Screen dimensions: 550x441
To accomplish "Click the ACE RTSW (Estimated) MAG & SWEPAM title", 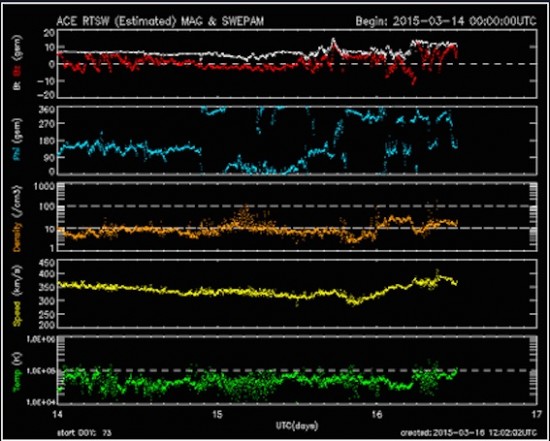I will coord(160,21).
